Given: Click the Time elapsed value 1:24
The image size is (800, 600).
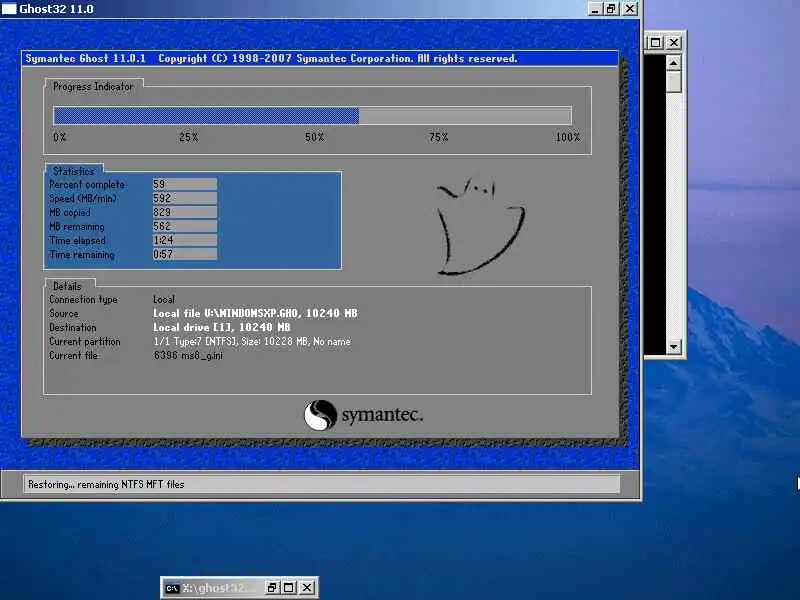Looking at the screenshot, I should pyautogui.click(x=185, y=240).
